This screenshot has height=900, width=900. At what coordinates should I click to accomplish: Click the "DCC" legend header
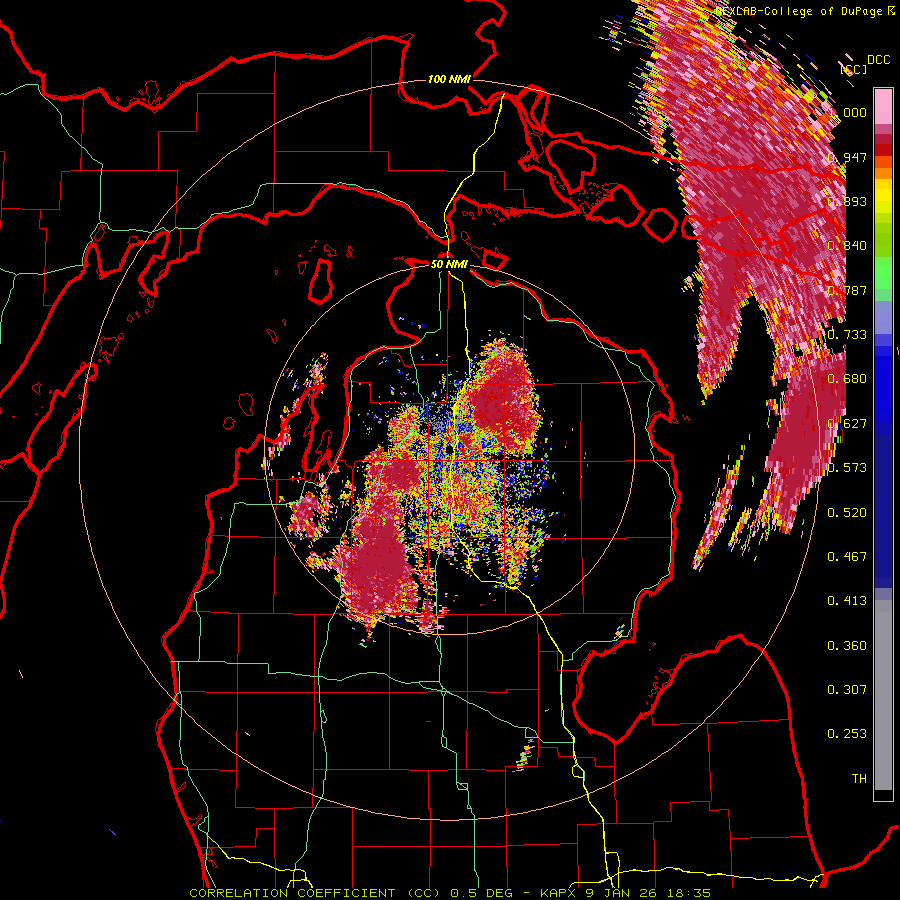878,60
